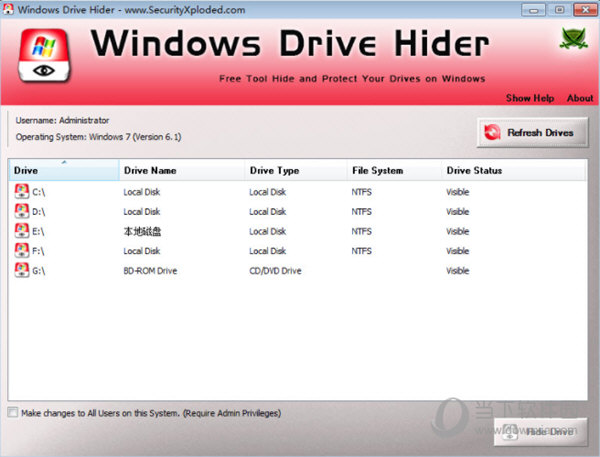Enable Make changes to All Users checkbox

pyautogui.click(x=13, y=412)
